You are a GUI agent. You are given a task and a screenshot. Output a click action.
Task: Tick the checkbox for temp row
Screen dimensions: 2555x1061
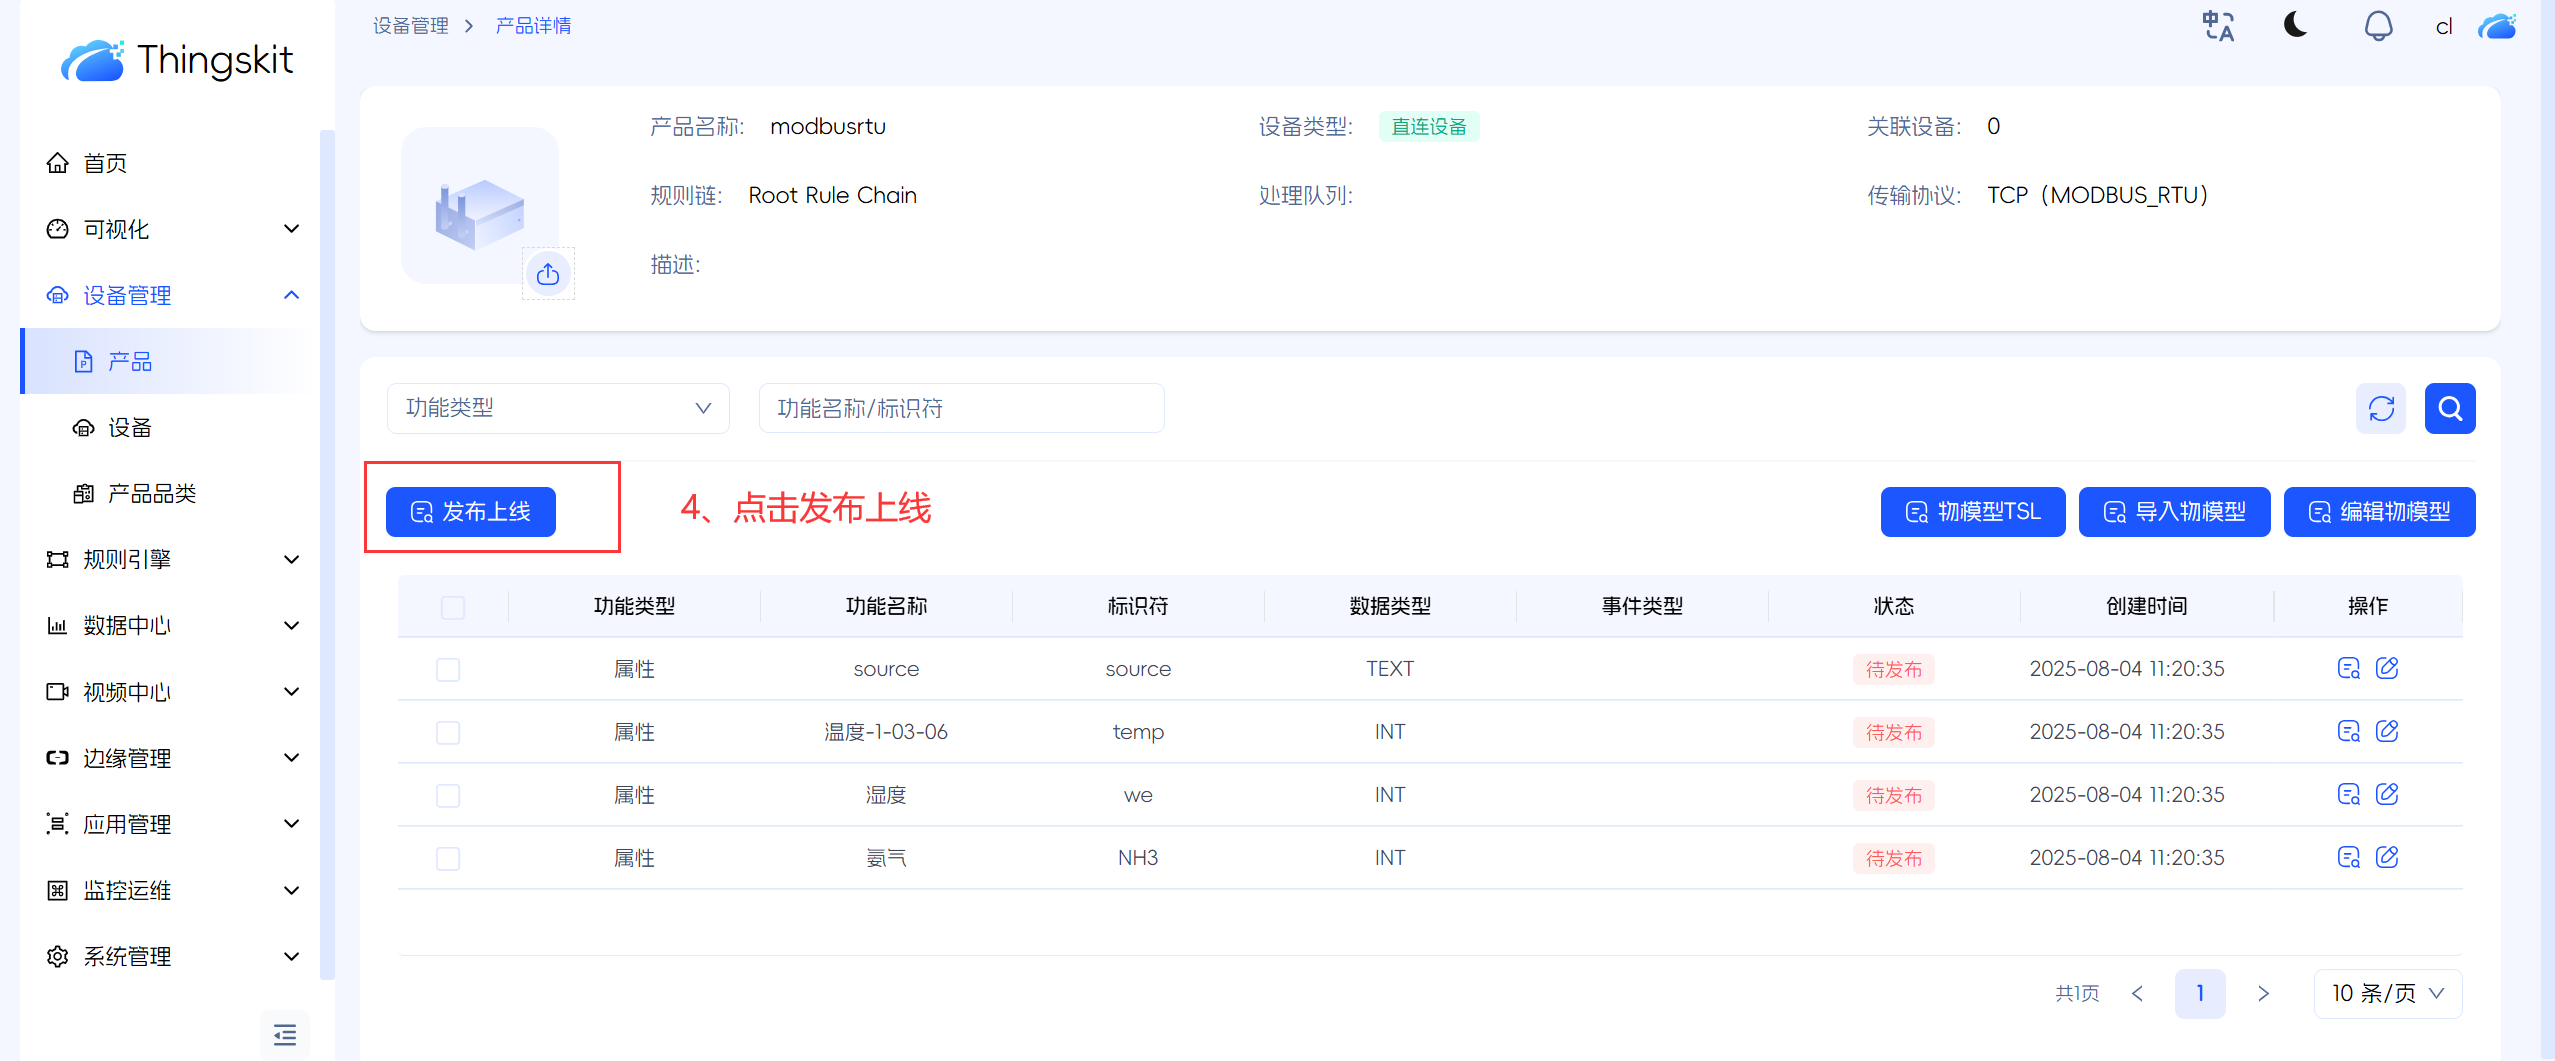click(x=448, y=732)
